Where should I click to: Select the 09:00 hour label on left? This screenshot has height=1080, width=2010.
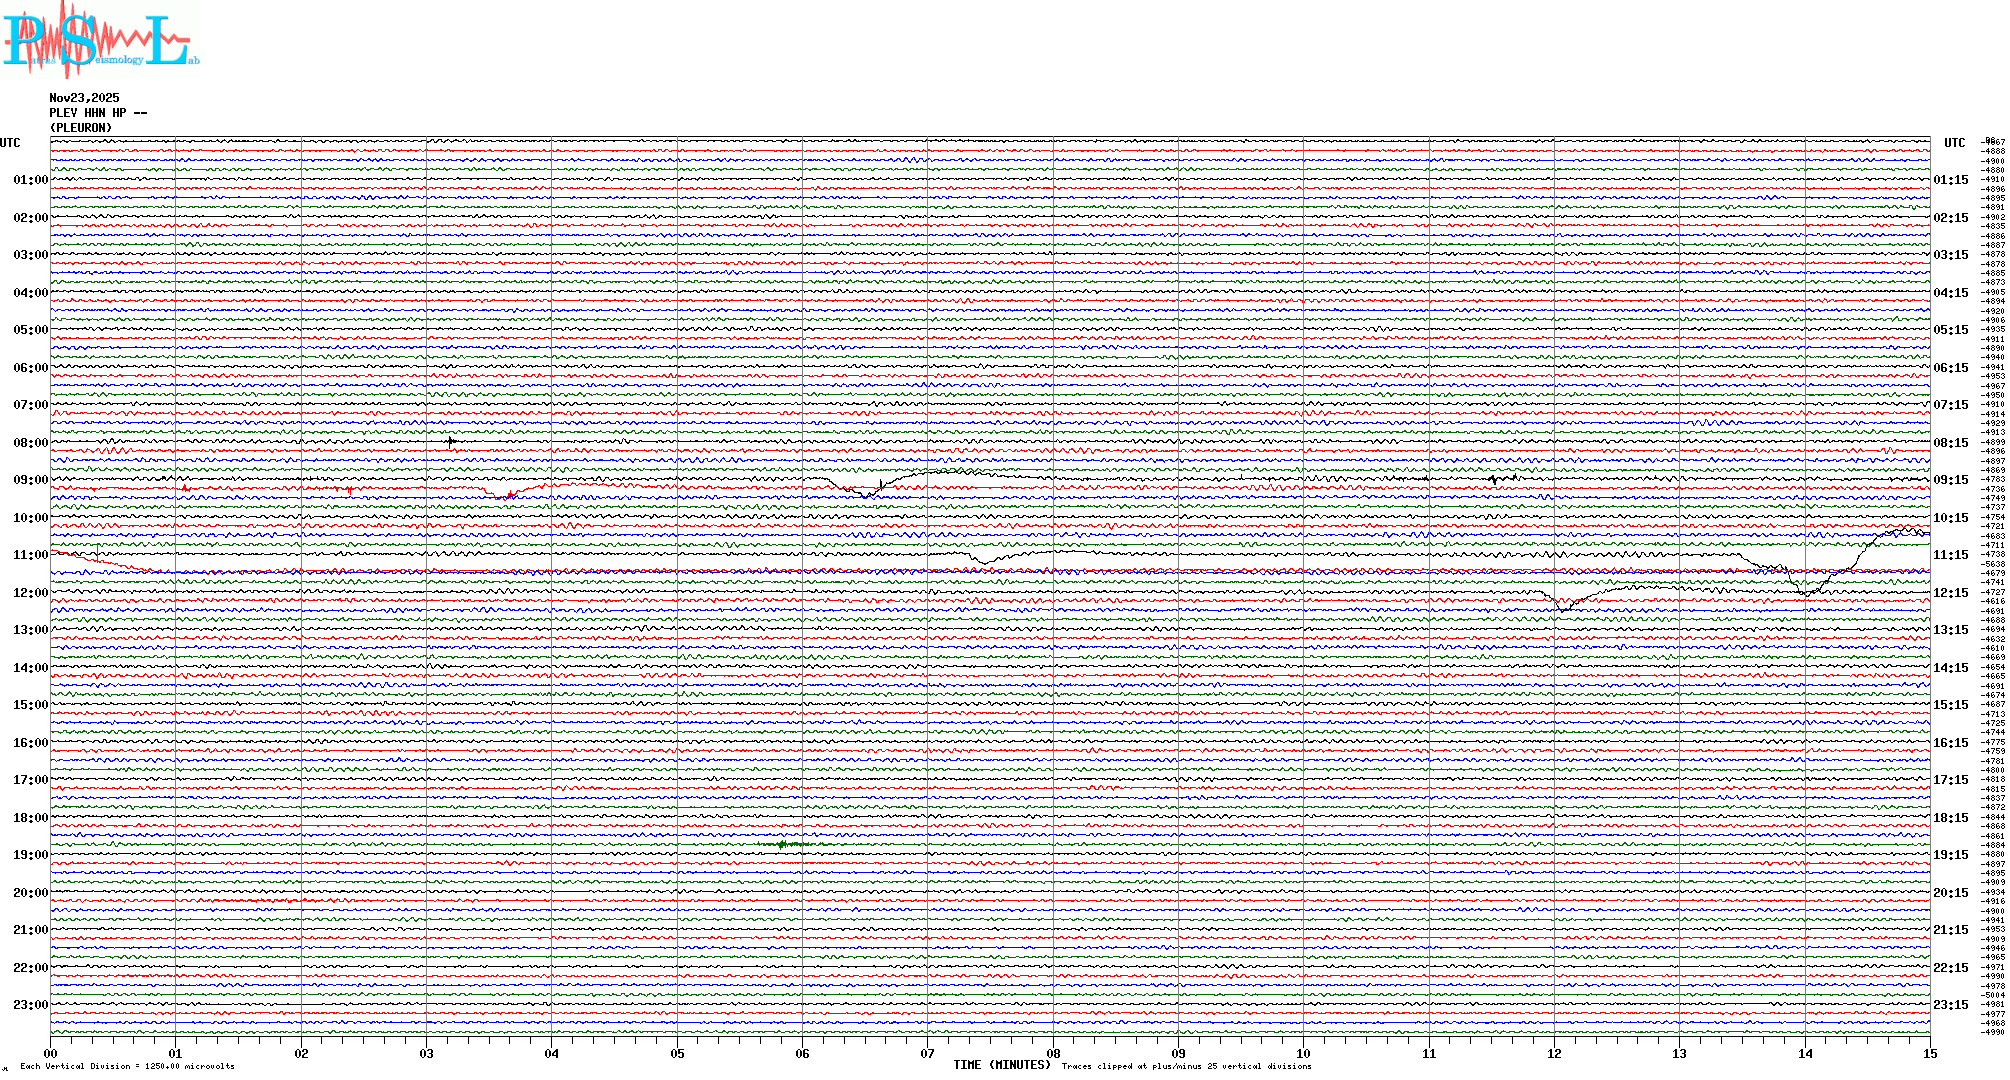[30, 480]
